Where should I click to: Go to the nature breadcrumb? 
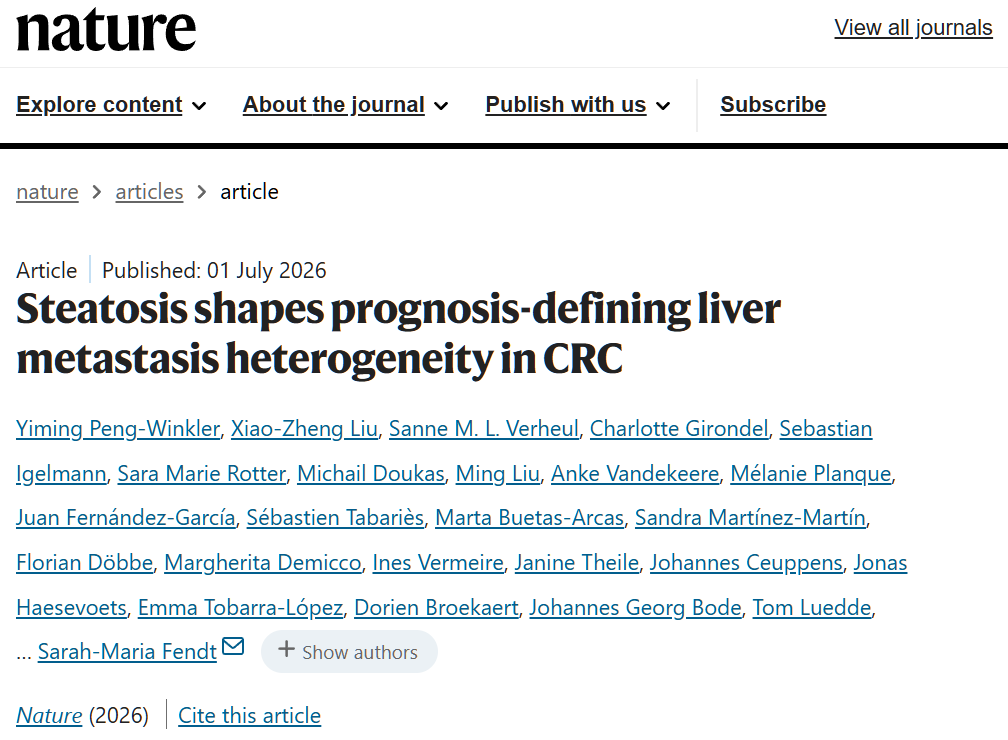[47, 192]
